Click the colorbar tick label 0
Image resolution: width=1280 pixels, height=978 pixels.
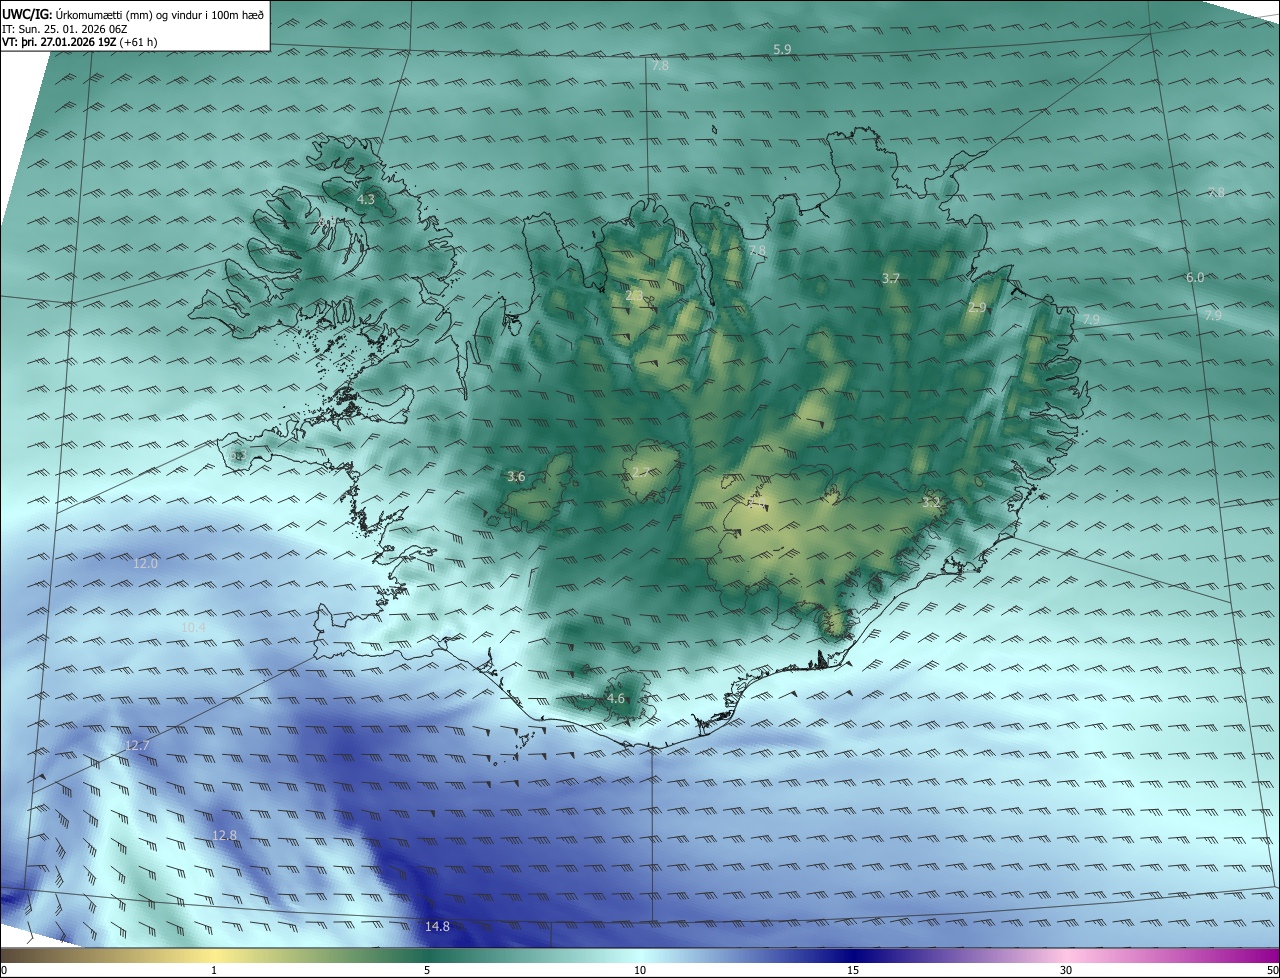coord(4,971)
